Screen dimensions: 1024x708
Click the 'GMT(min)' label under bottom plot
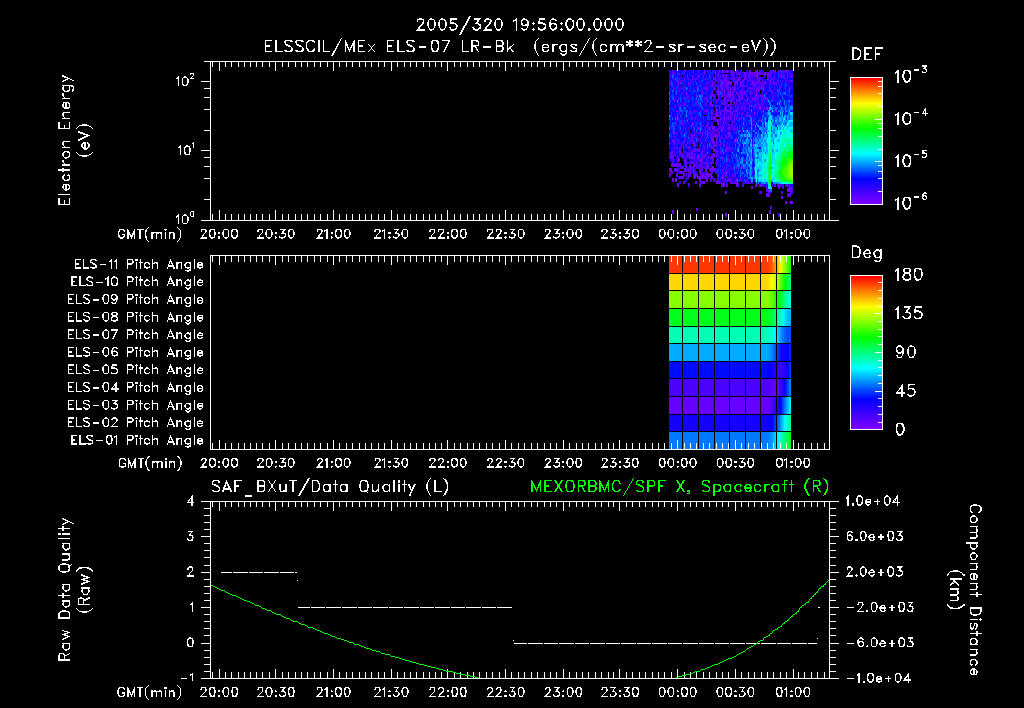coord(150,692)
